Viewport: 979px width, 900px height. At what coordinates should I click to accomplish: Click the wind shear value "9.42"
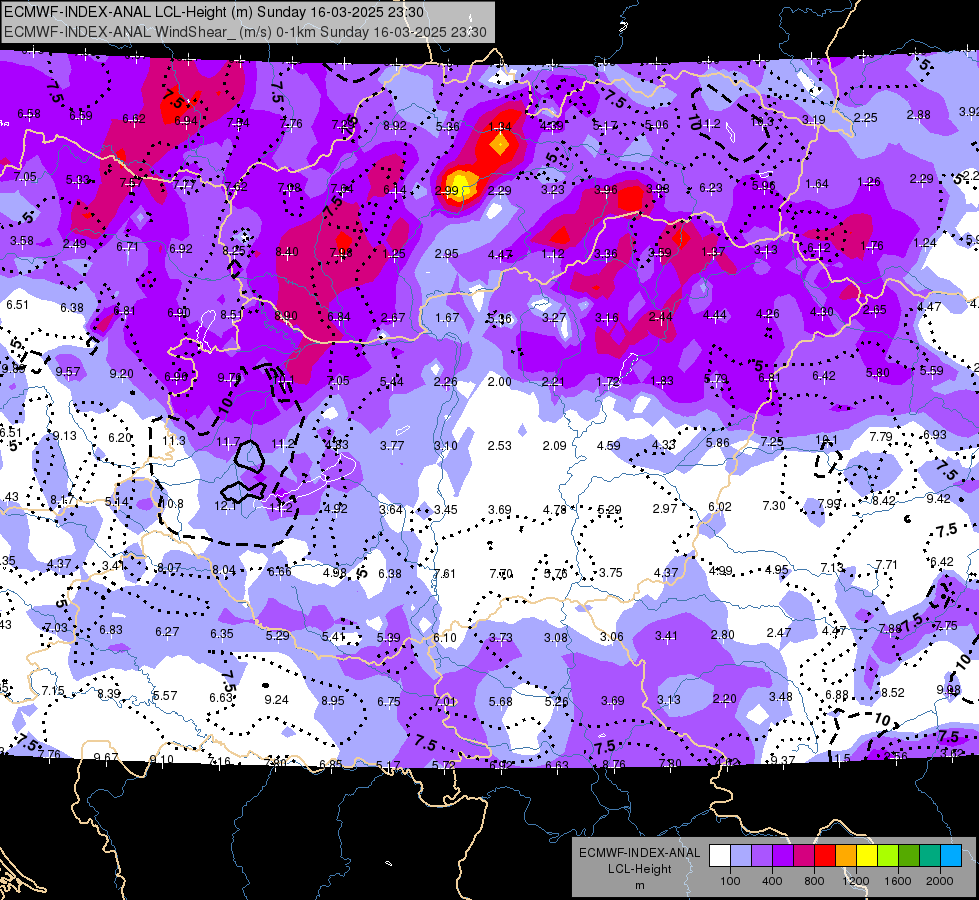pos(938,499)
